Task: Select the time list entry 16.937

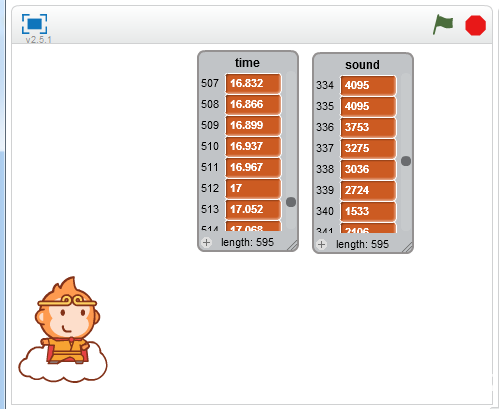Action: (x=253, y=146)
